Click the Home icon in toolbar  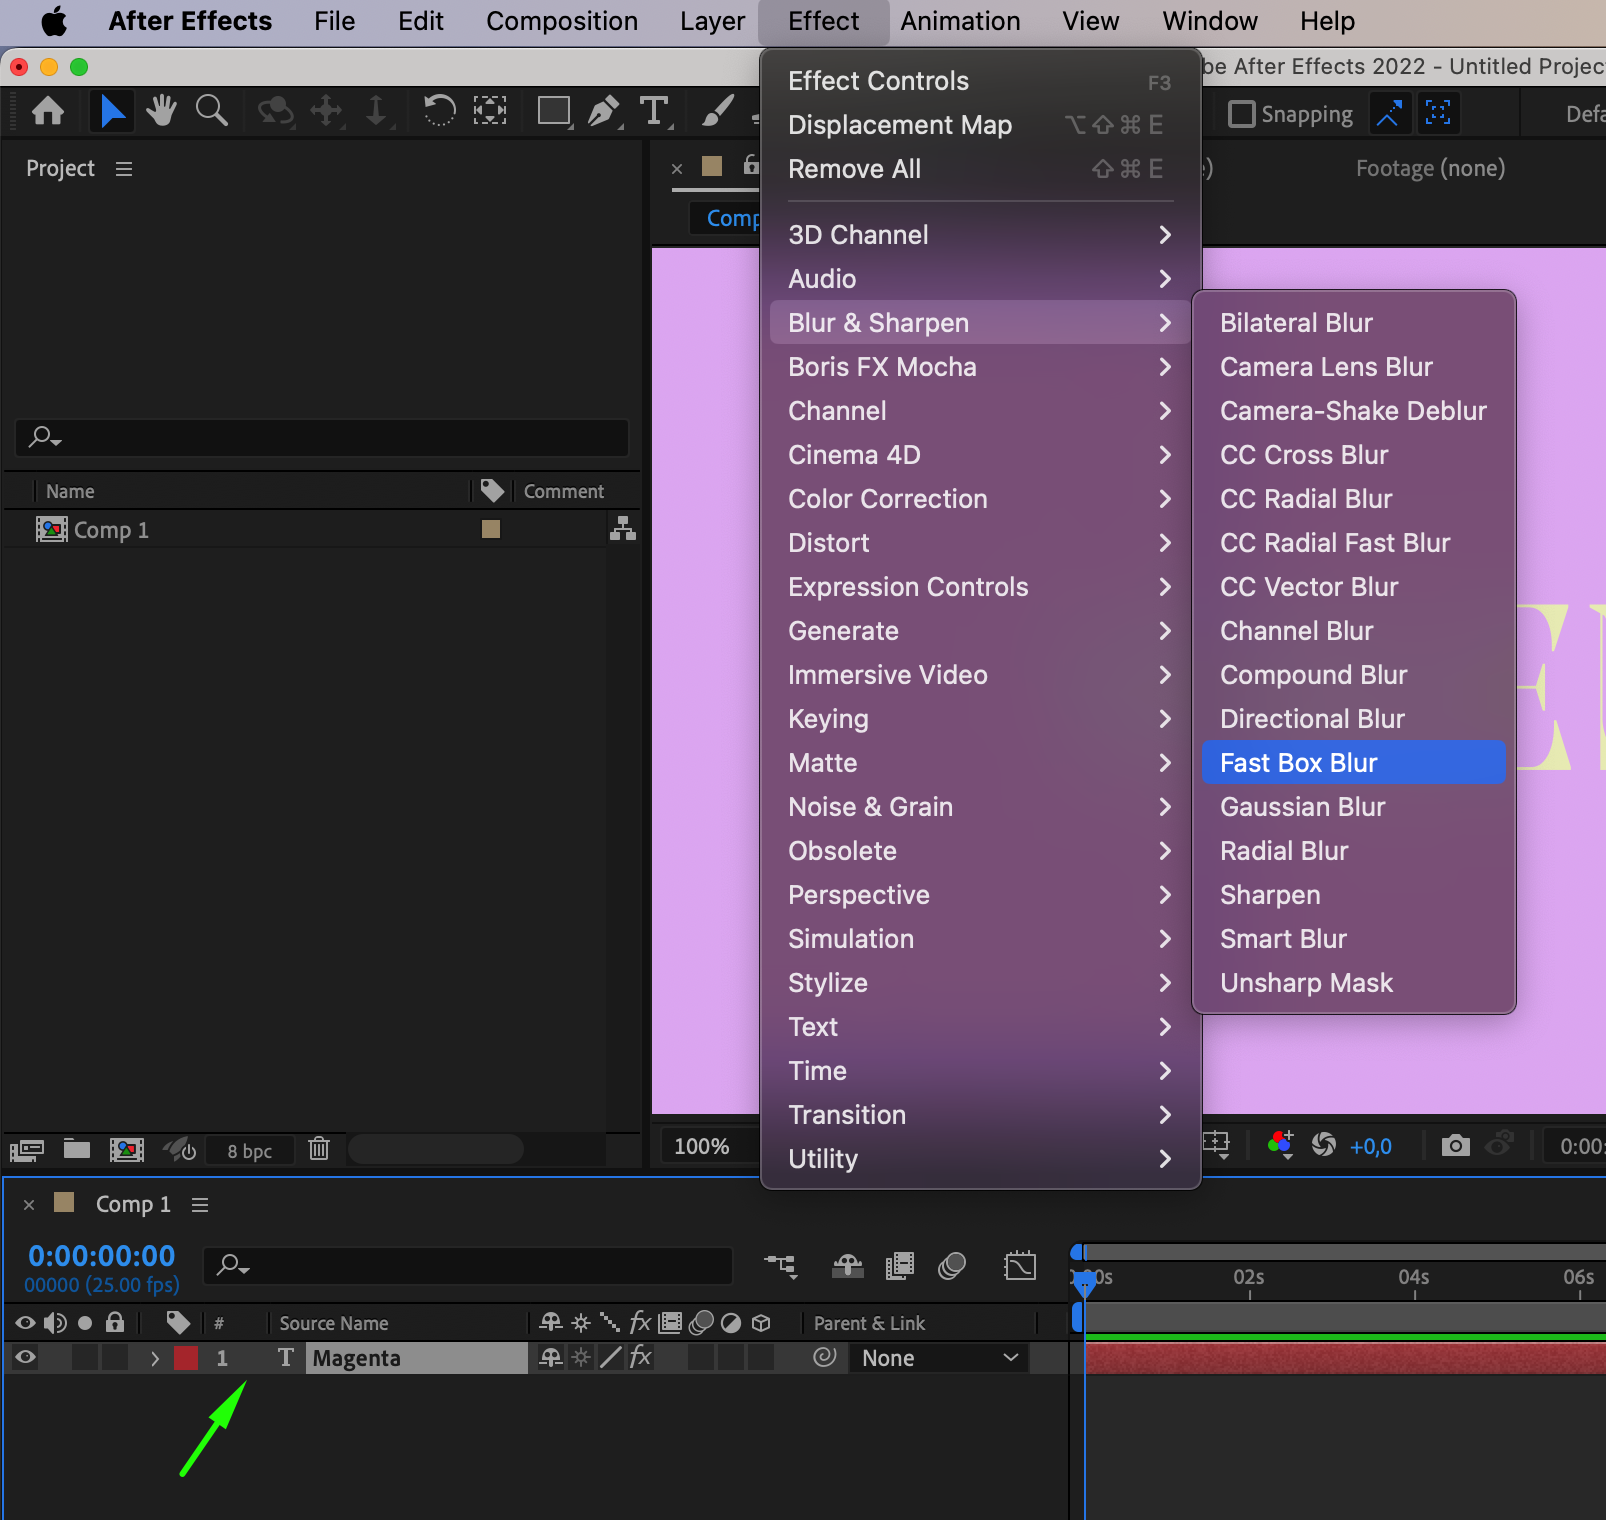click(48, 110)
